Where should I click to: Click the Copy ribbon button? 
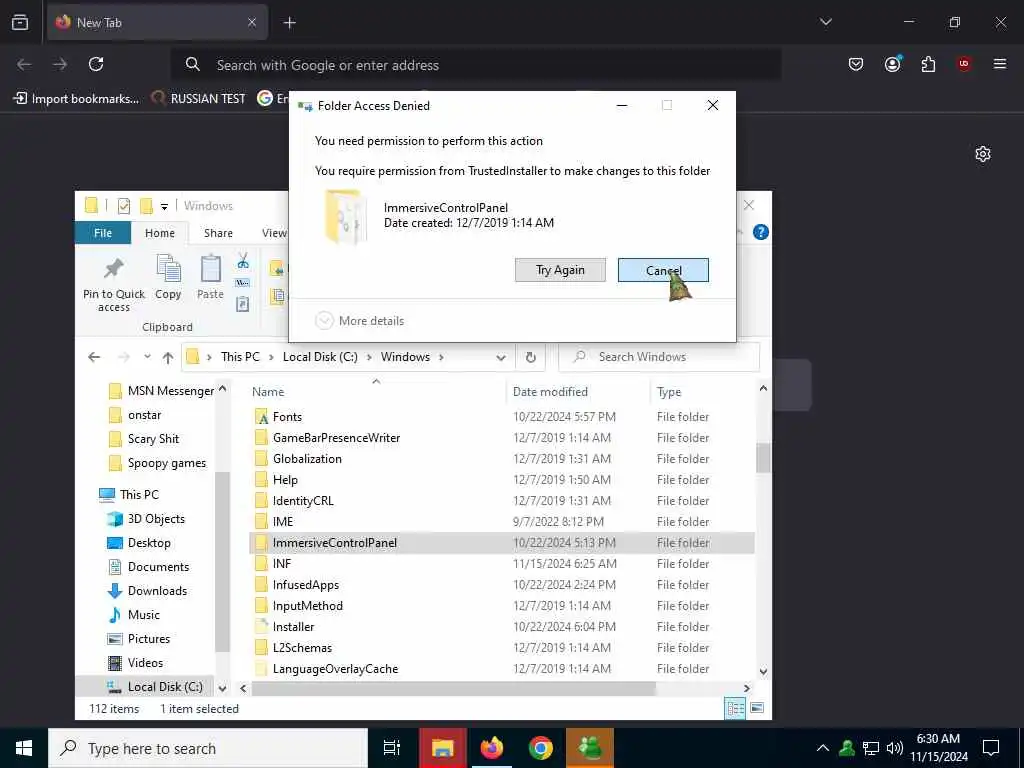168,278
